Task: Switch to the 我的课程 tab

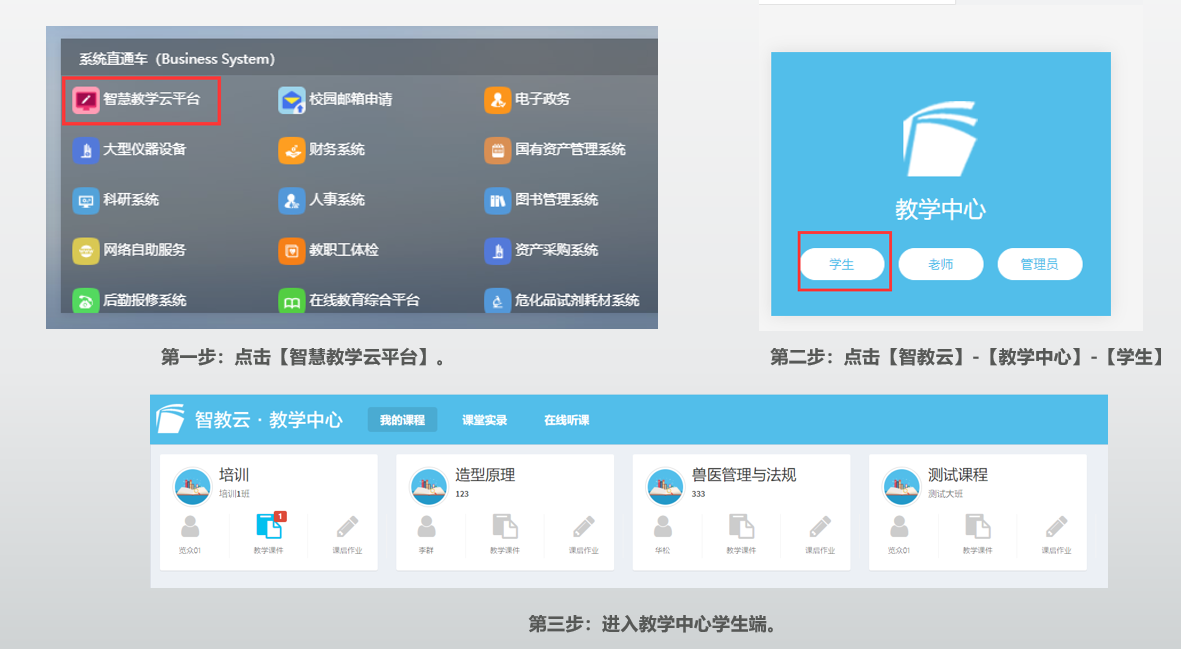Action: coord(402,420)
